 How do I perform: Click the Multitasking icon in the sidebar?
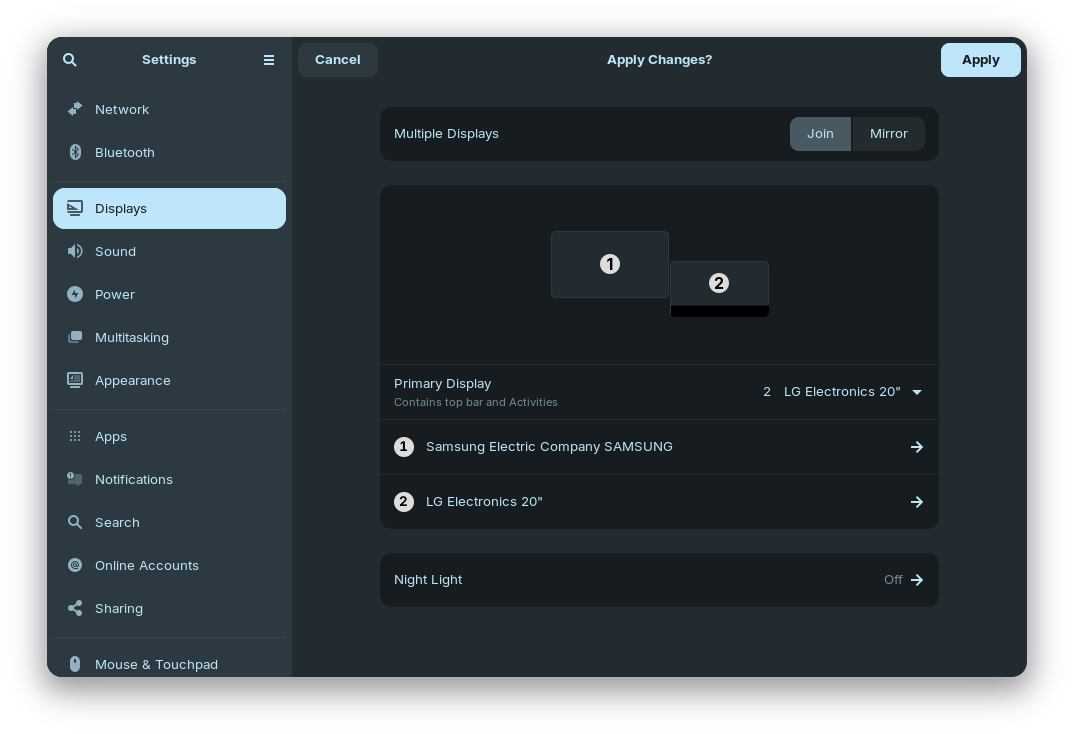pyautogui.click(x=75, y=337)
